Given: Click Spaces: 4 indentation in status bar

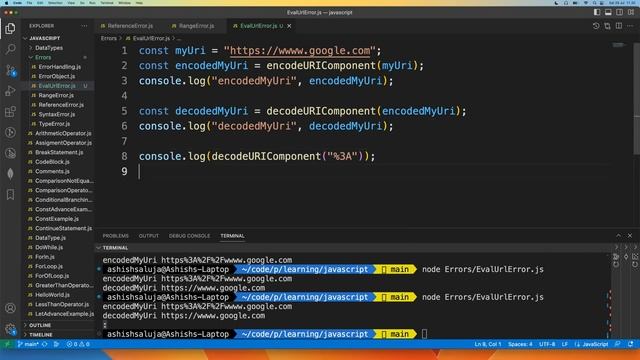Looking at the screenshot, I should [520, 344].
